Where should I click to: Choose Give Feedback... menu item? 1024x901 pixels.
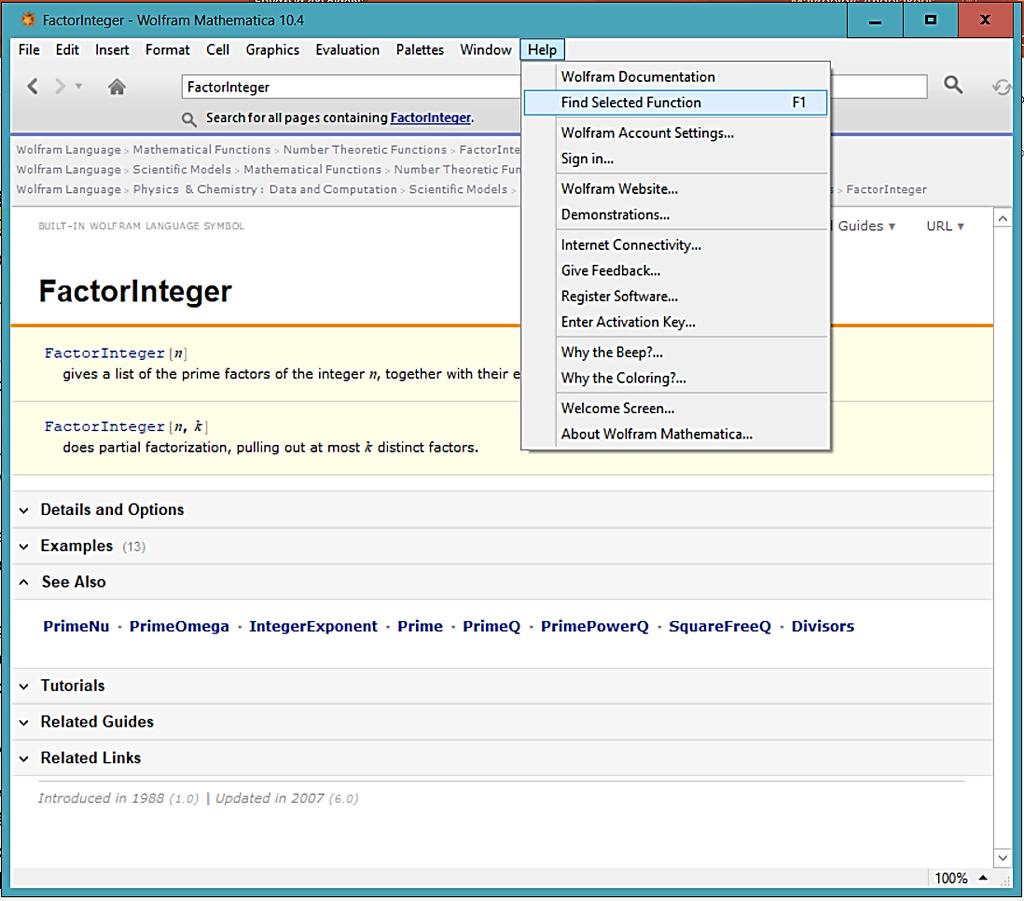(676, 270)
